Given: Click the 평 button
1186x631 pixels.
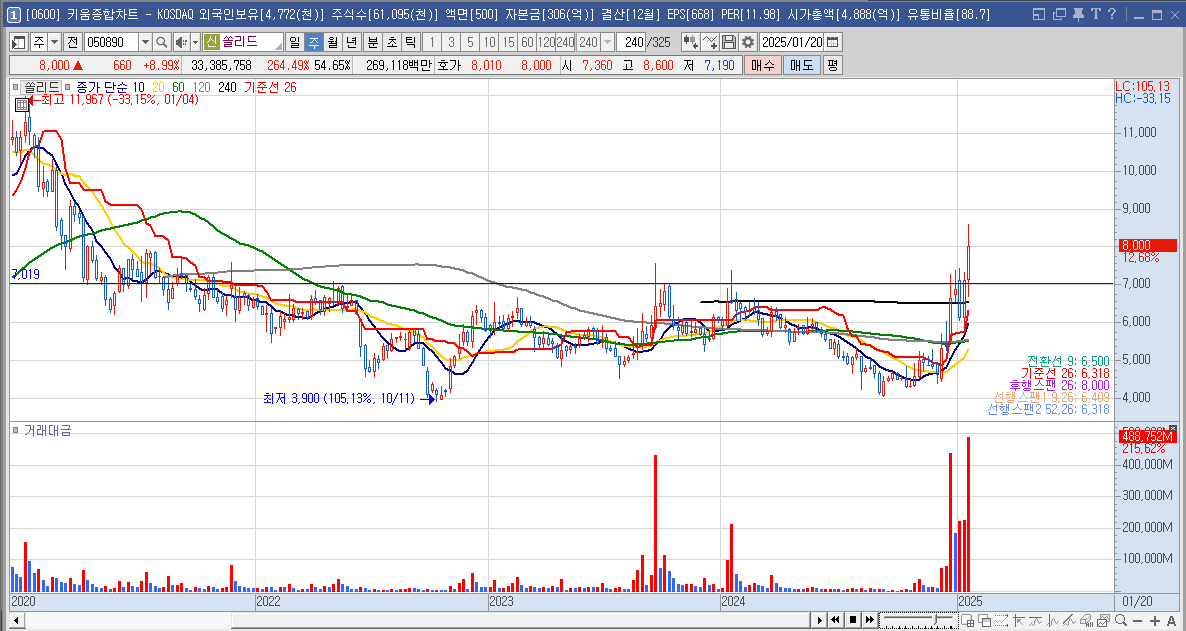Looking at the screenshot, I should click(832, 66).
